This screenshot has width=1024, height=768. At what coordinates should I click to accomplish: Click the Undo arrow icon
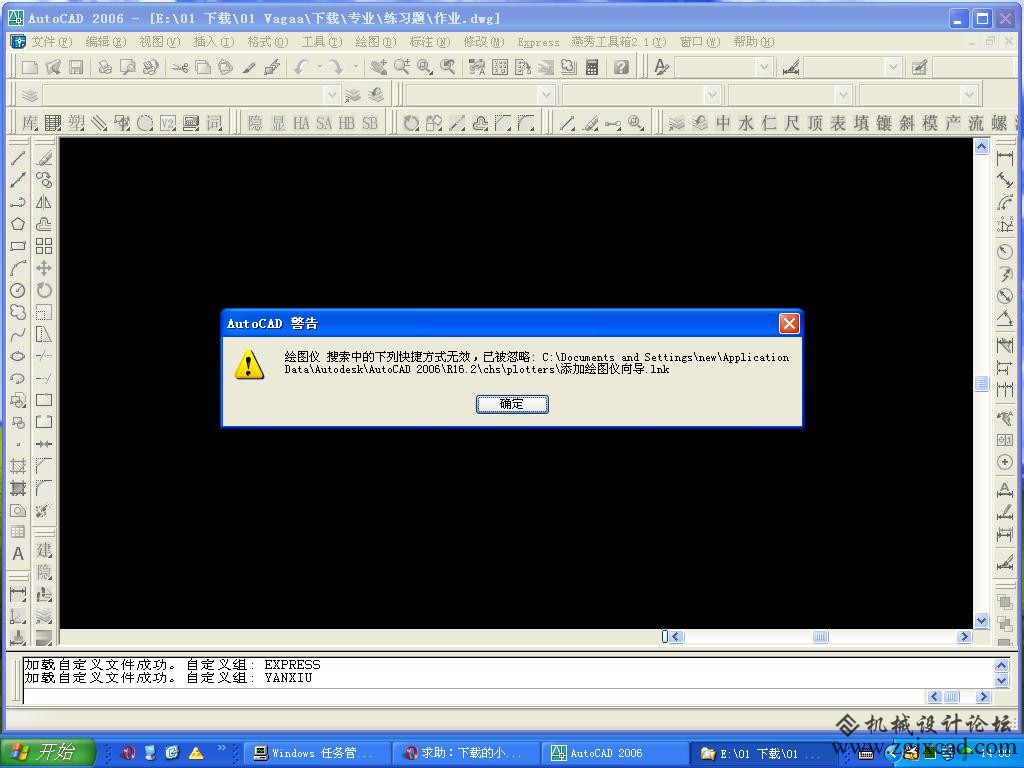click(301, 67)
